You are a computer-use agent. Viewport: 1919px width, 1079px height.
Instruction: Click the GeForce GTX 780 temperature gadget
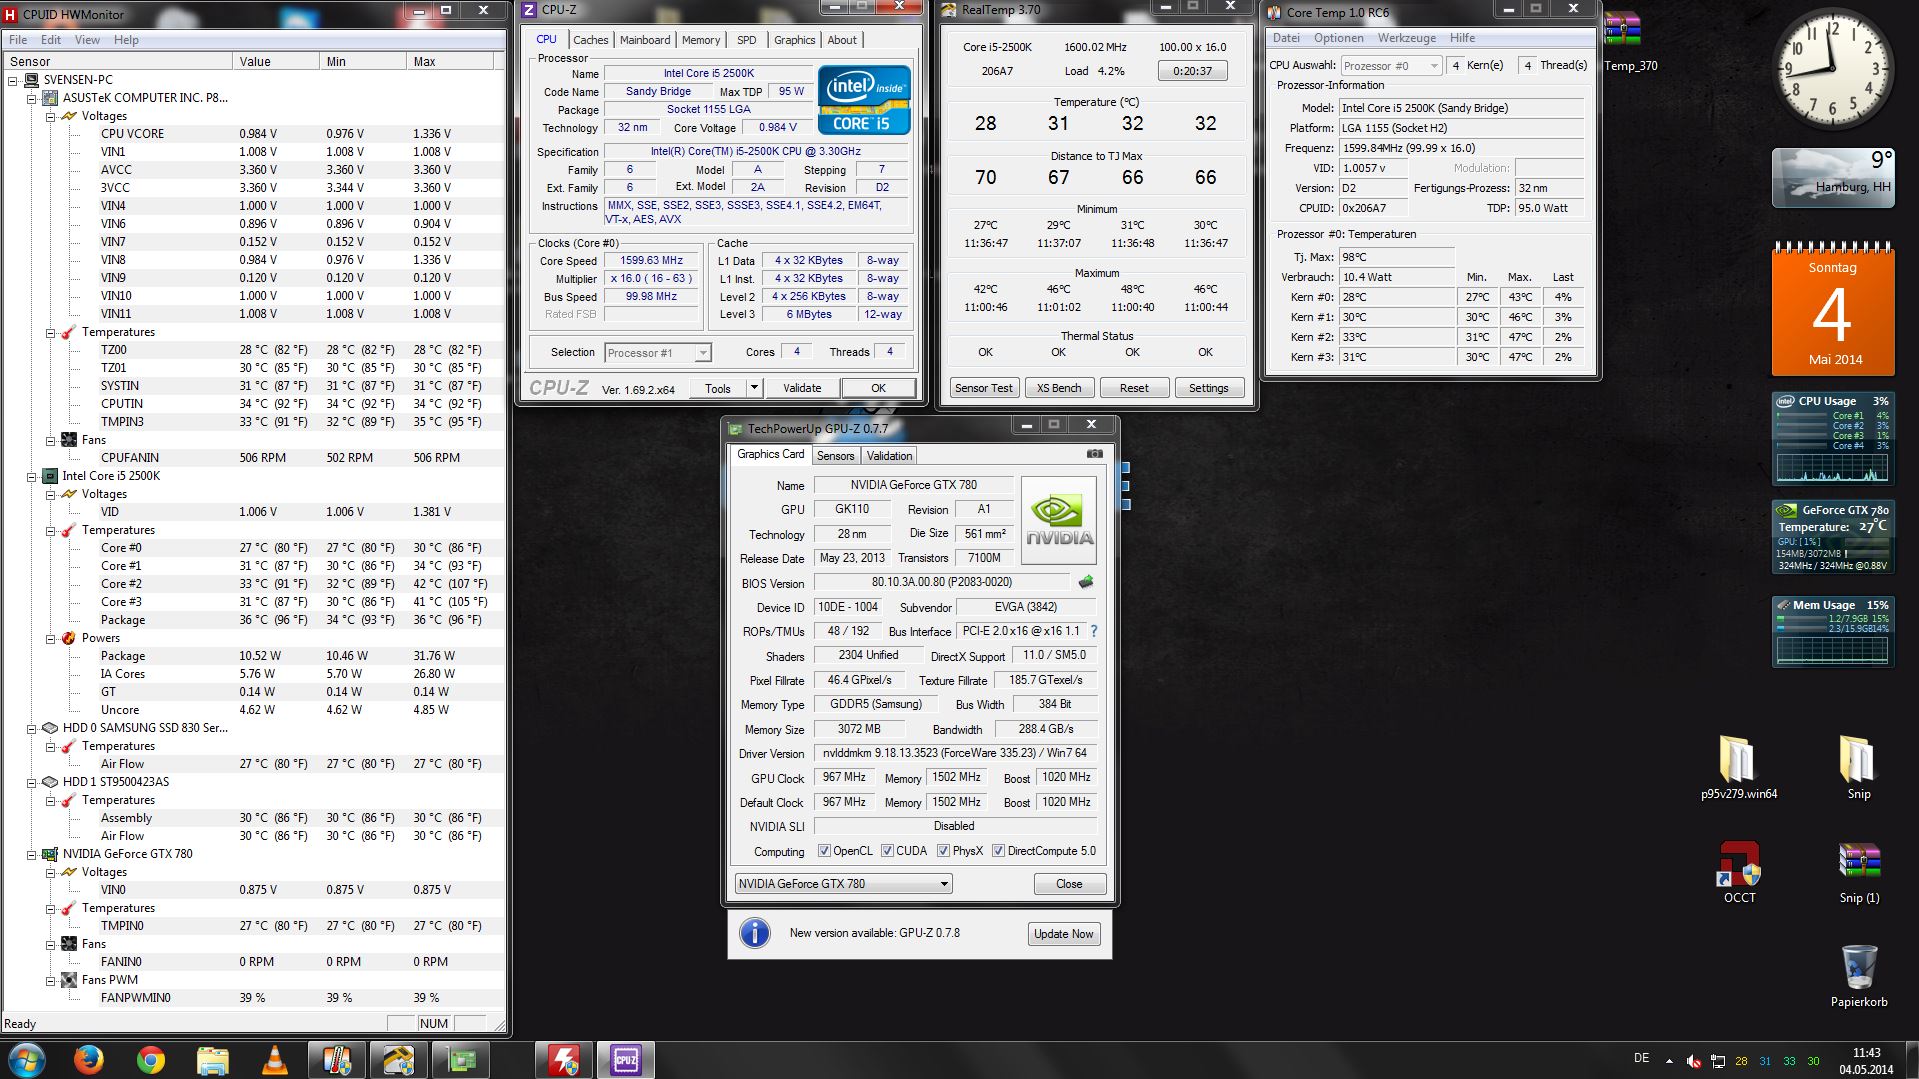1833,537
